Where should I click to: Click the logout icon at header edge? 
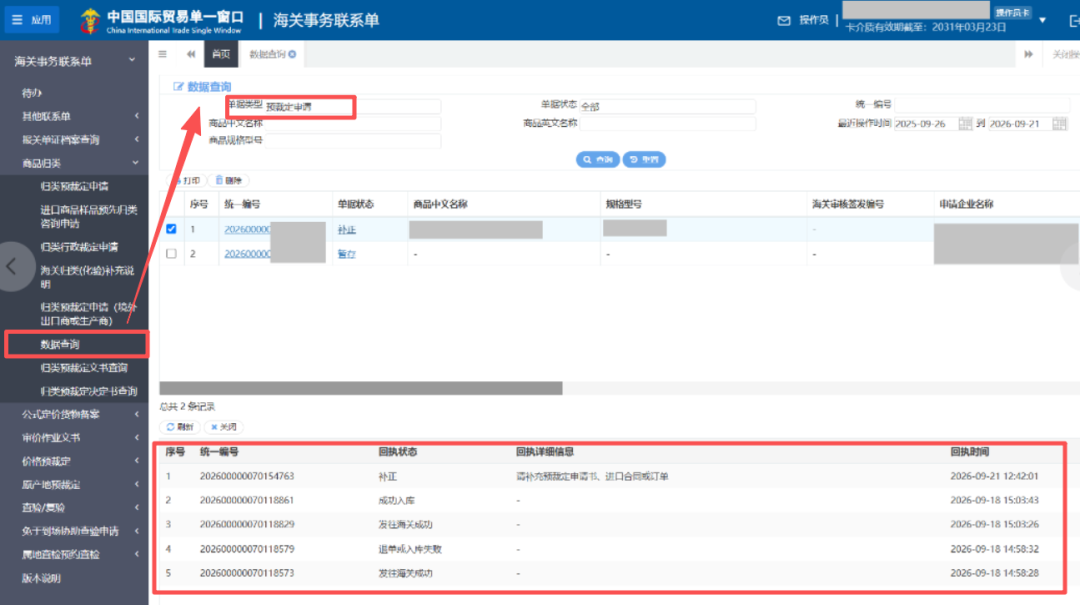(1074, 21)
